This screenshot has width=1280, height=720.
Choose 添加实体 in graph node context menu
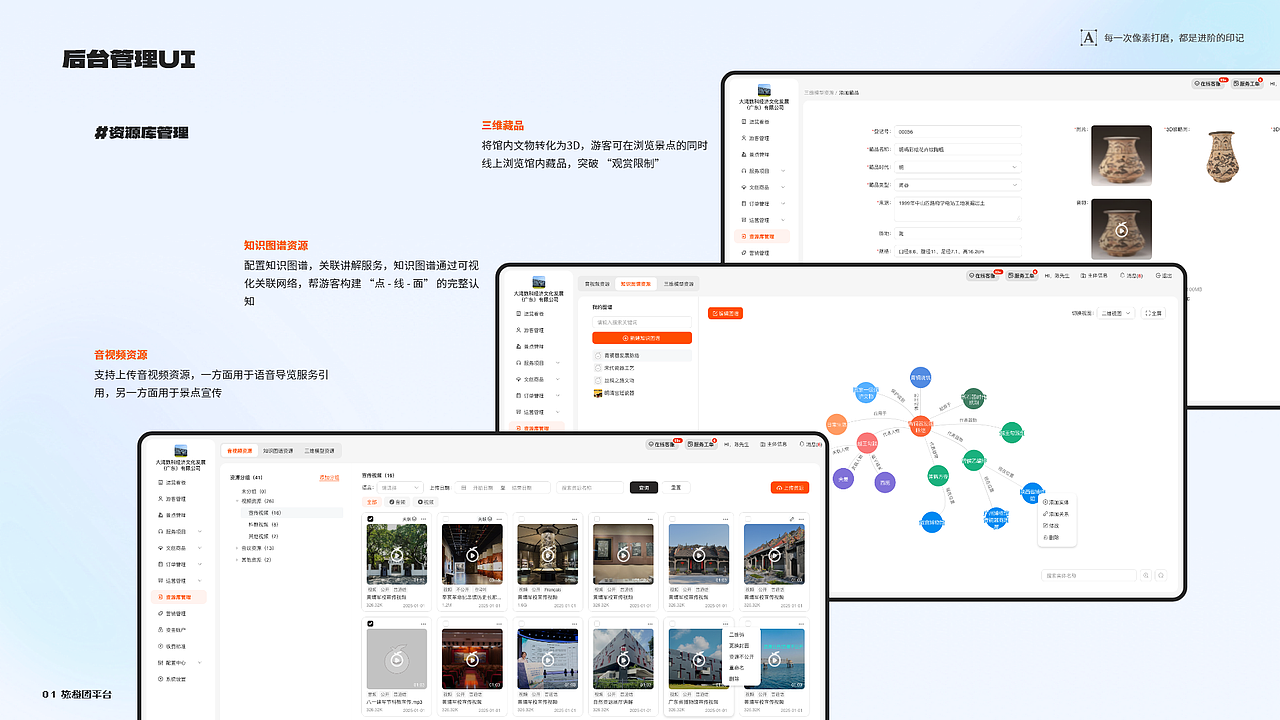[x=1055, y=502]
